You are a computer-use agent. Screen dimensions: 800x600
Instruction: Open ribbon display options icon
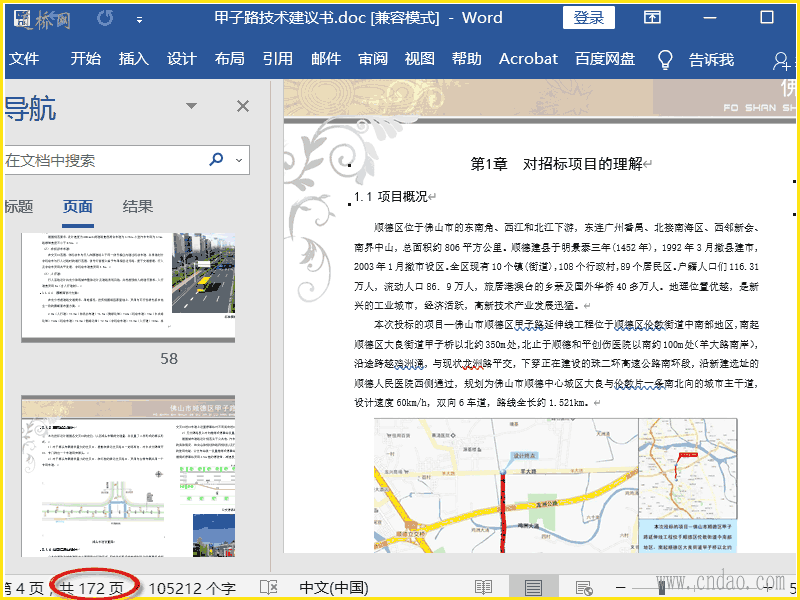tap(652, 18)
